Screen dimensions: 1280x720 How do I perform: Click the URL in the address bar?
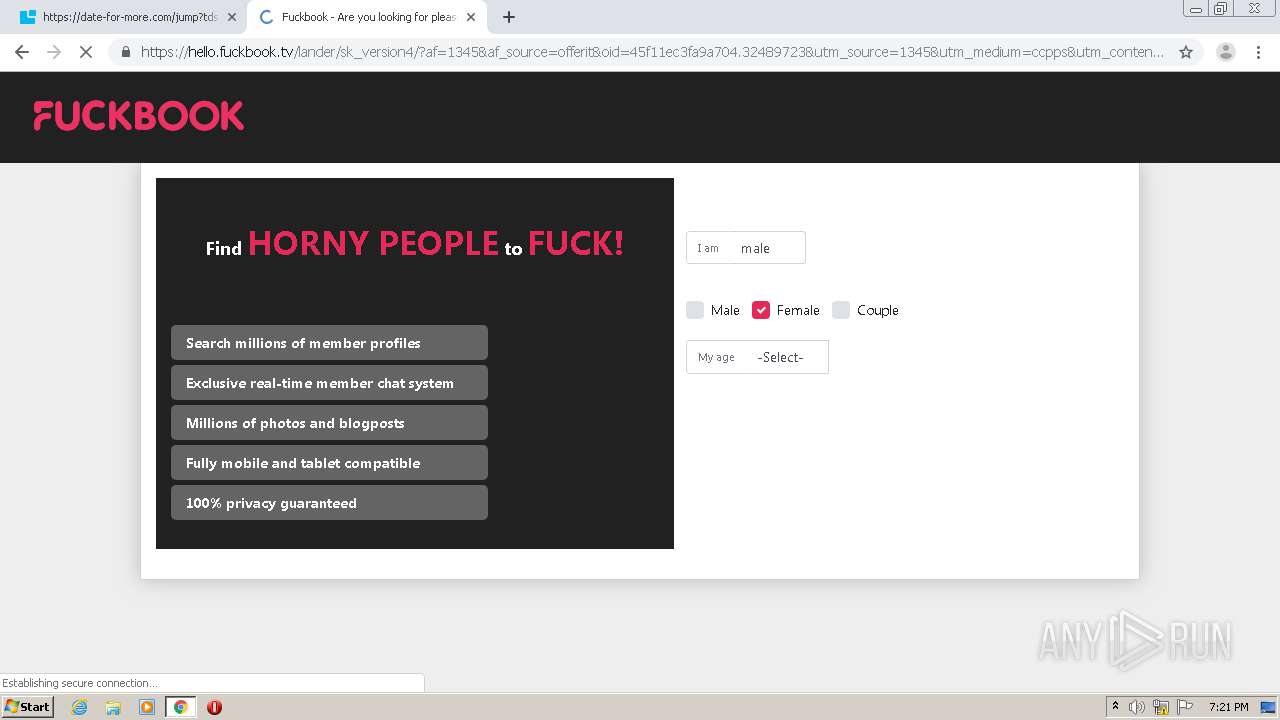[x=652, y=52]
